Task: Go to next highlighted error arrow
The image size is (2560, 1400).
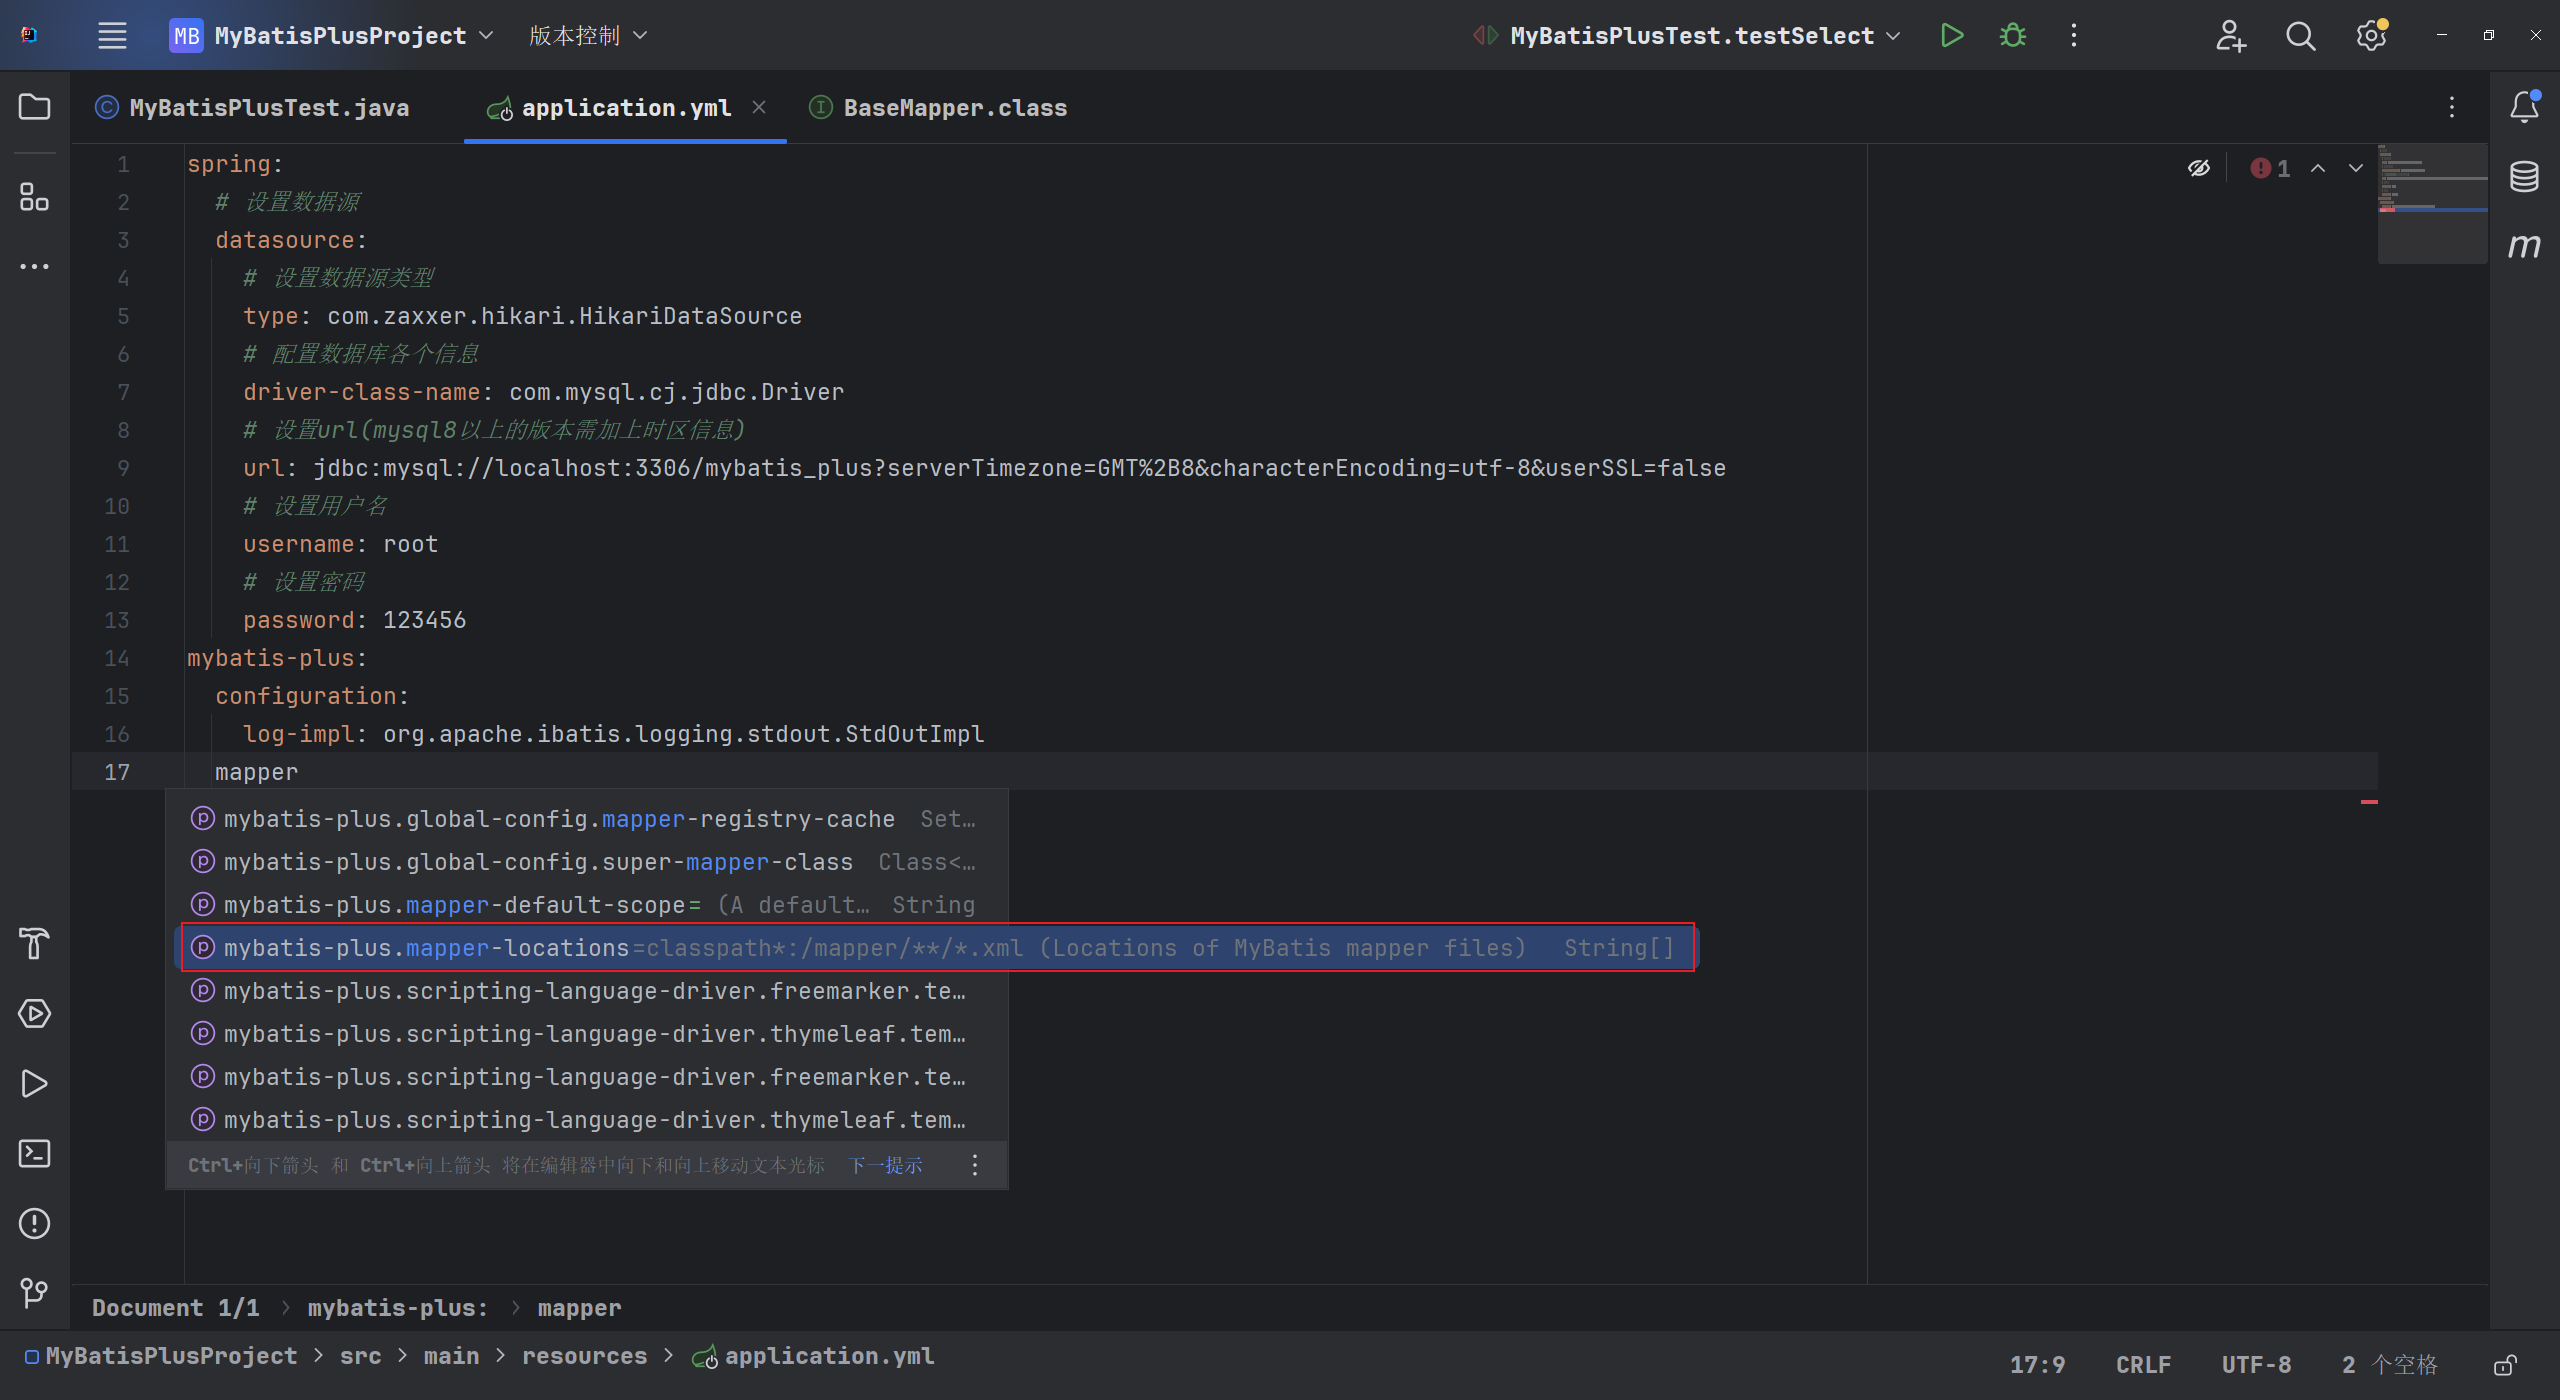Action: 2356,168
